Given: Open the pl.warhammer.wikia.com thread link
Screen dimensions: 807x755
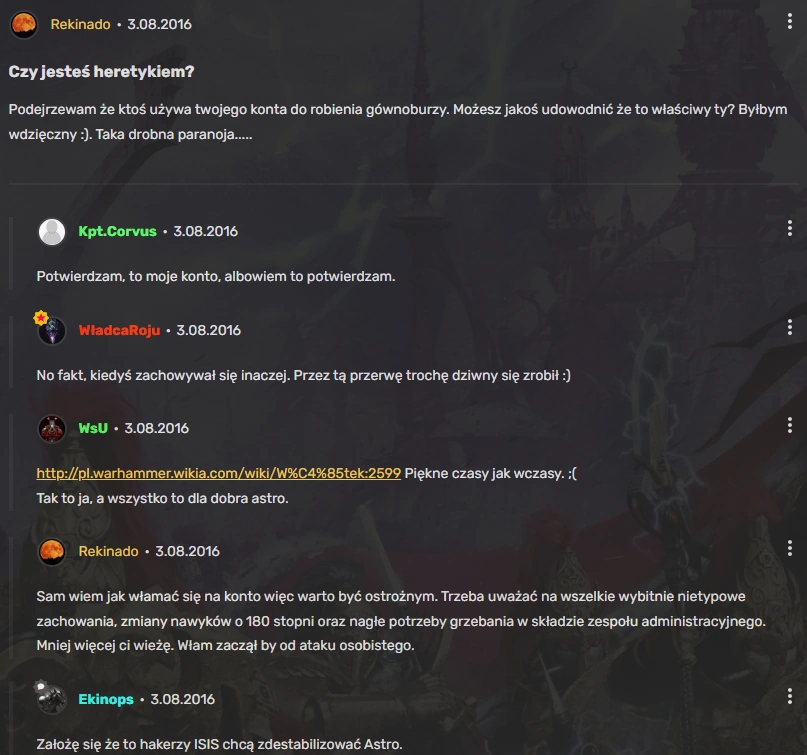Looking at the screenshot, I should pos(219,473).
